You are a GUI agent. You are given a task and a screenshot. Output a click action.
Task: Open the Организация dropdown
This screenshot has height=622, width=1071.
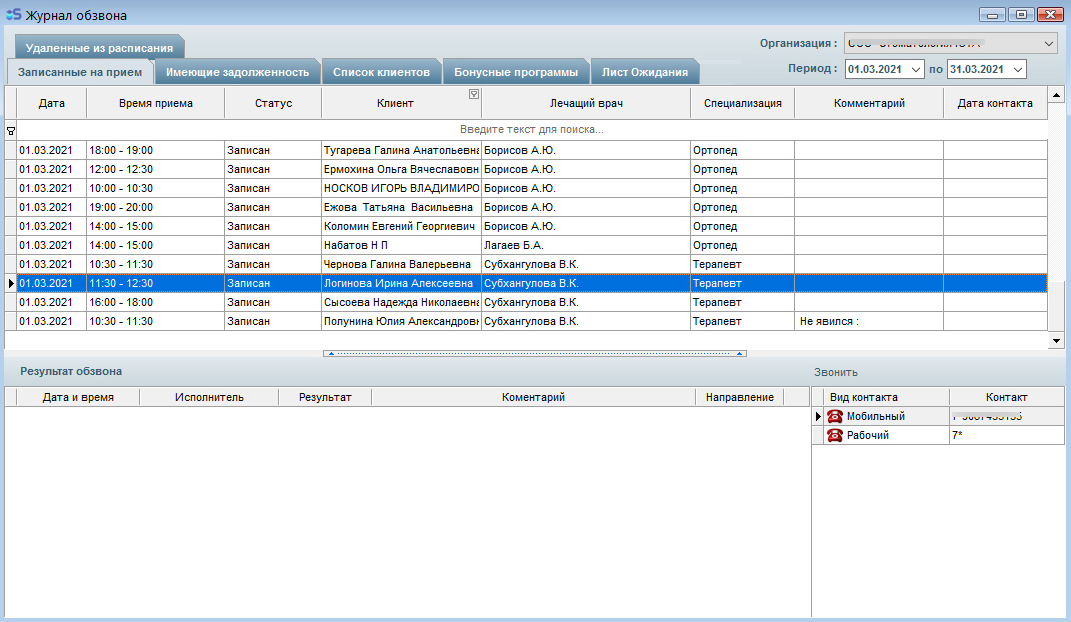[1048, 43]
